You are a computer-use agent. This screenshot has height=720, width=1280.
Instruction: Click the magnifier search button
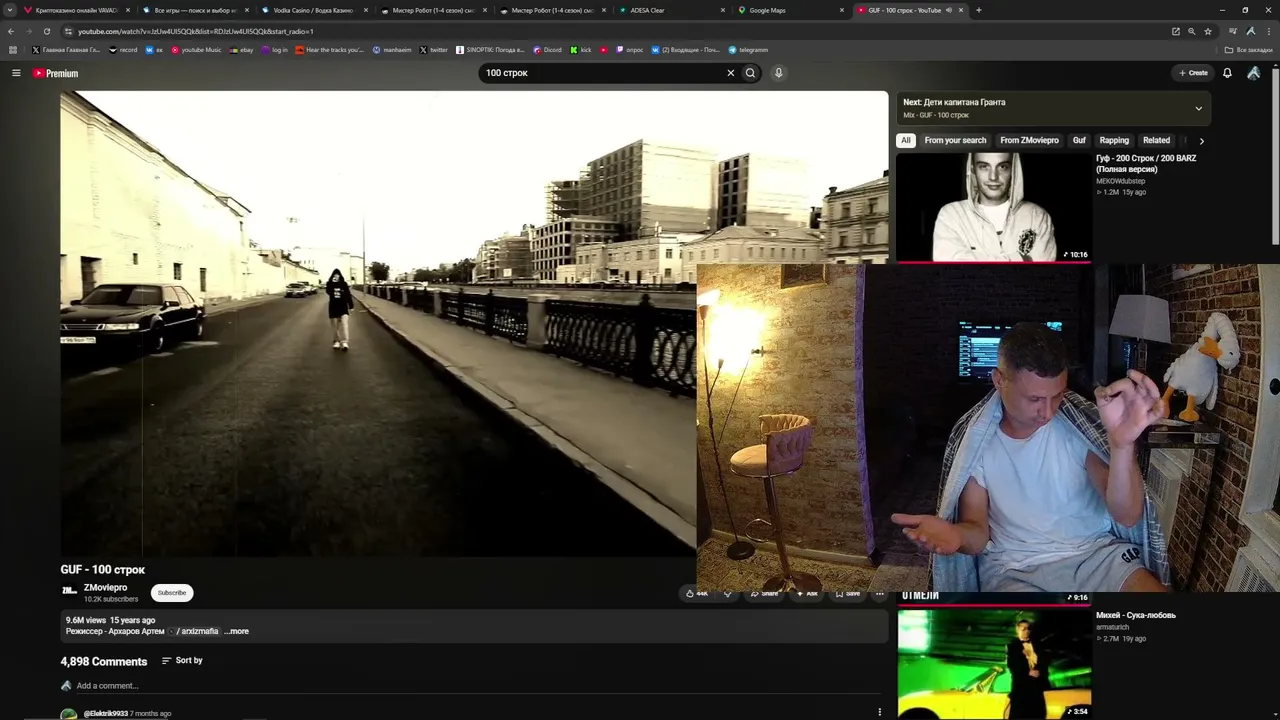(x=750, y=73)
